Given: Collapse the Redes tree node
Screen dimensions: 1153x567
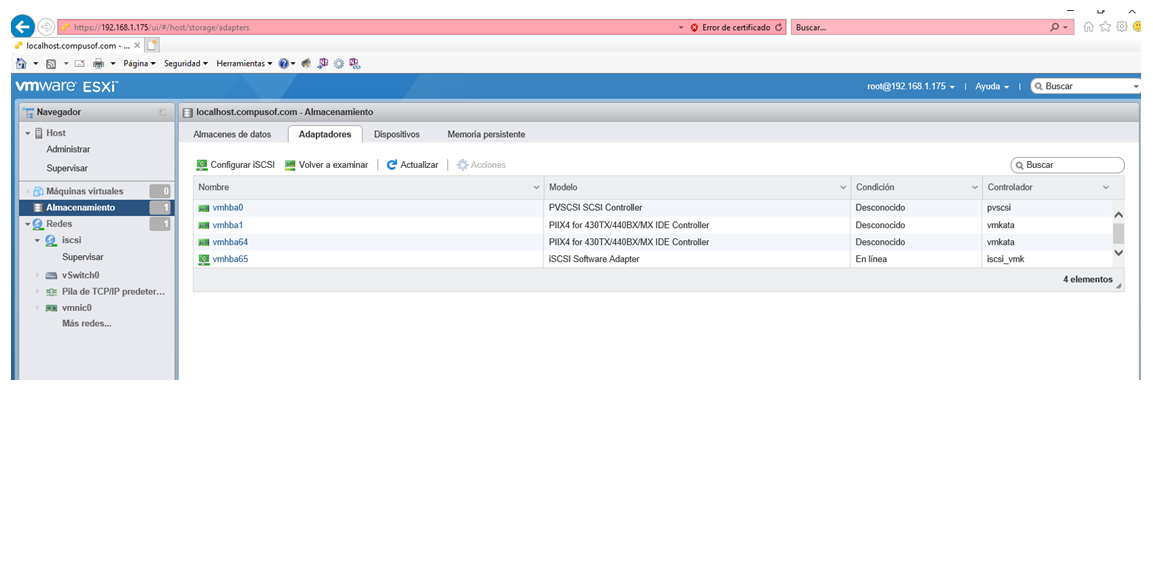Looking at the screenshot, I should (x=28, y=224).
